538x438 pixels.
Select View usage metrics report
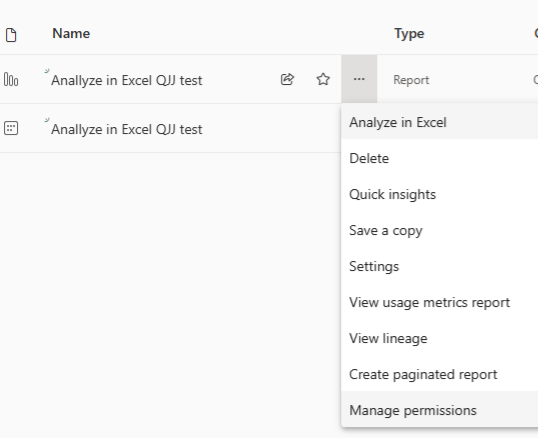coord(440,303)
